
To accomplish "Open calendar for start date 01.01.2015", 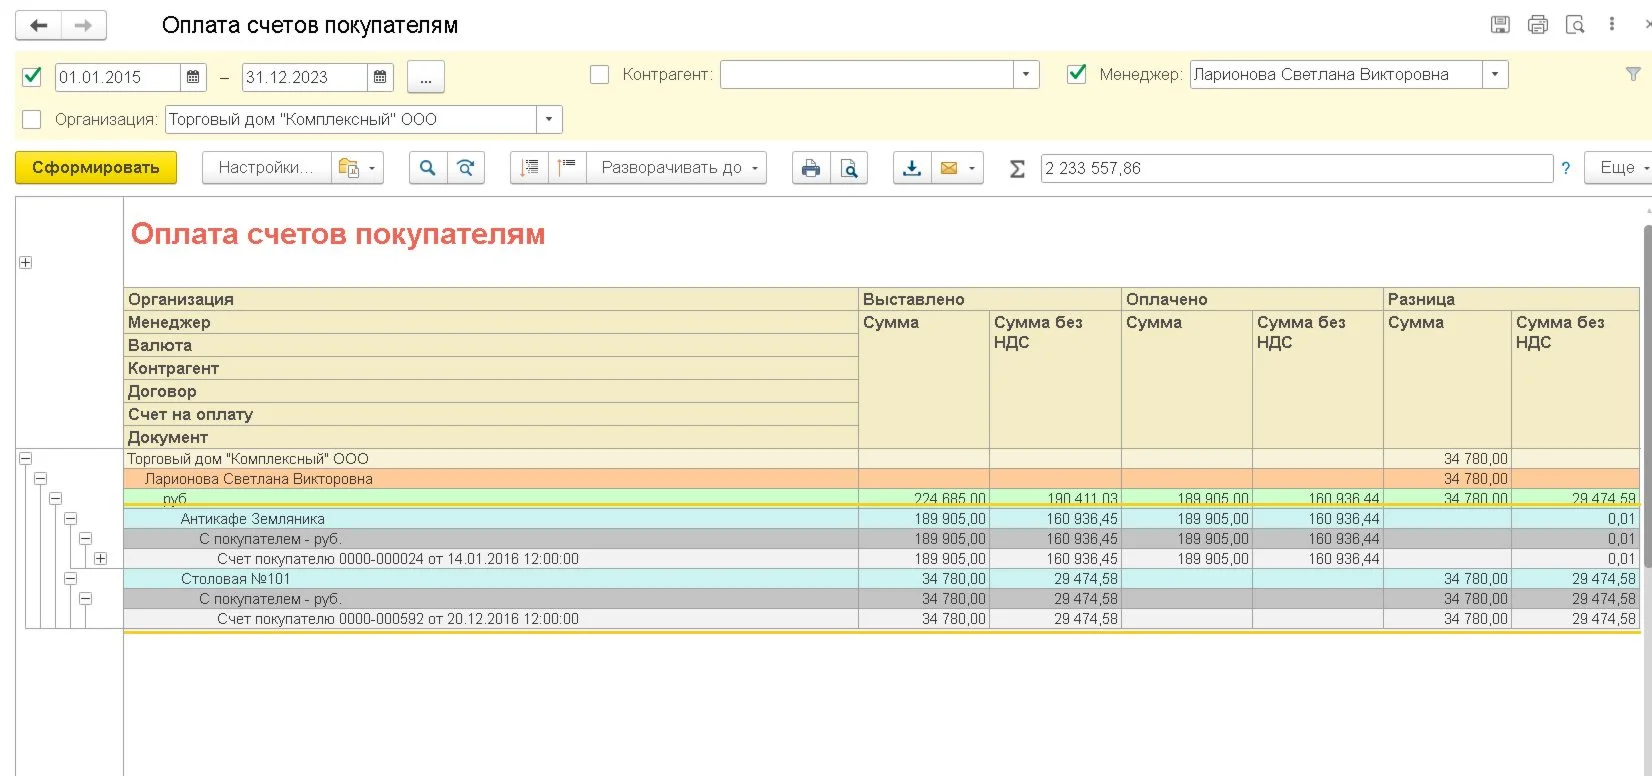I will pyautogui.click(x=194, y=77).
